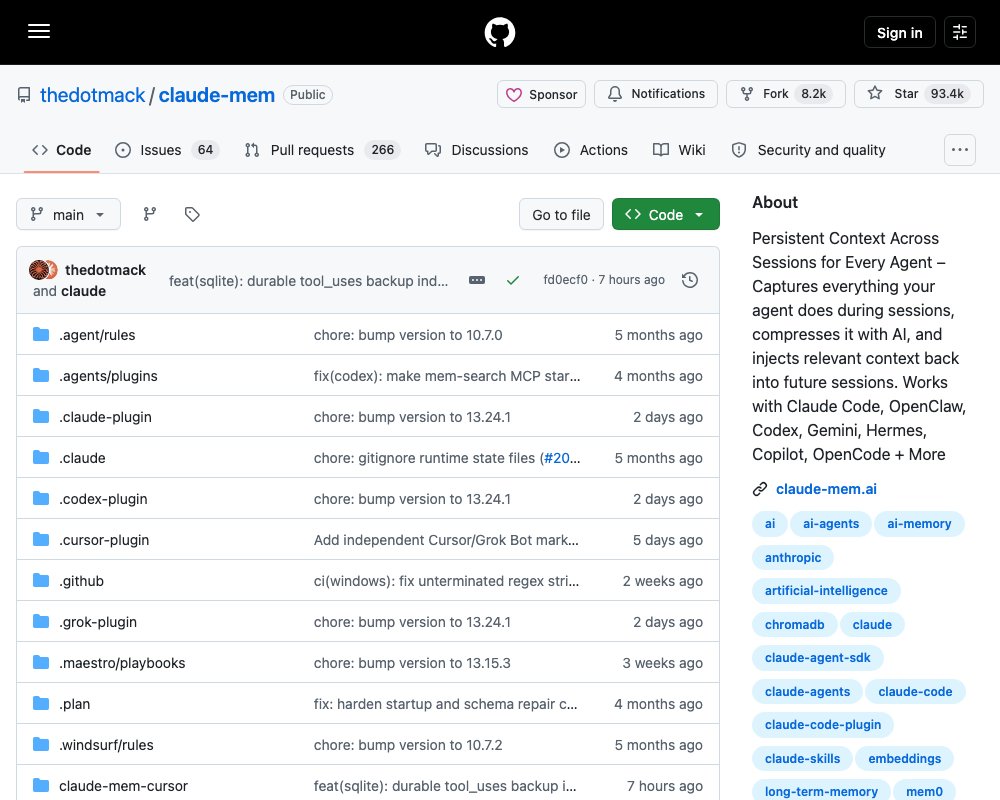Screen dimensions: 1000x800
Task: Open claude co-author link
Action: (x=84, y=291)
